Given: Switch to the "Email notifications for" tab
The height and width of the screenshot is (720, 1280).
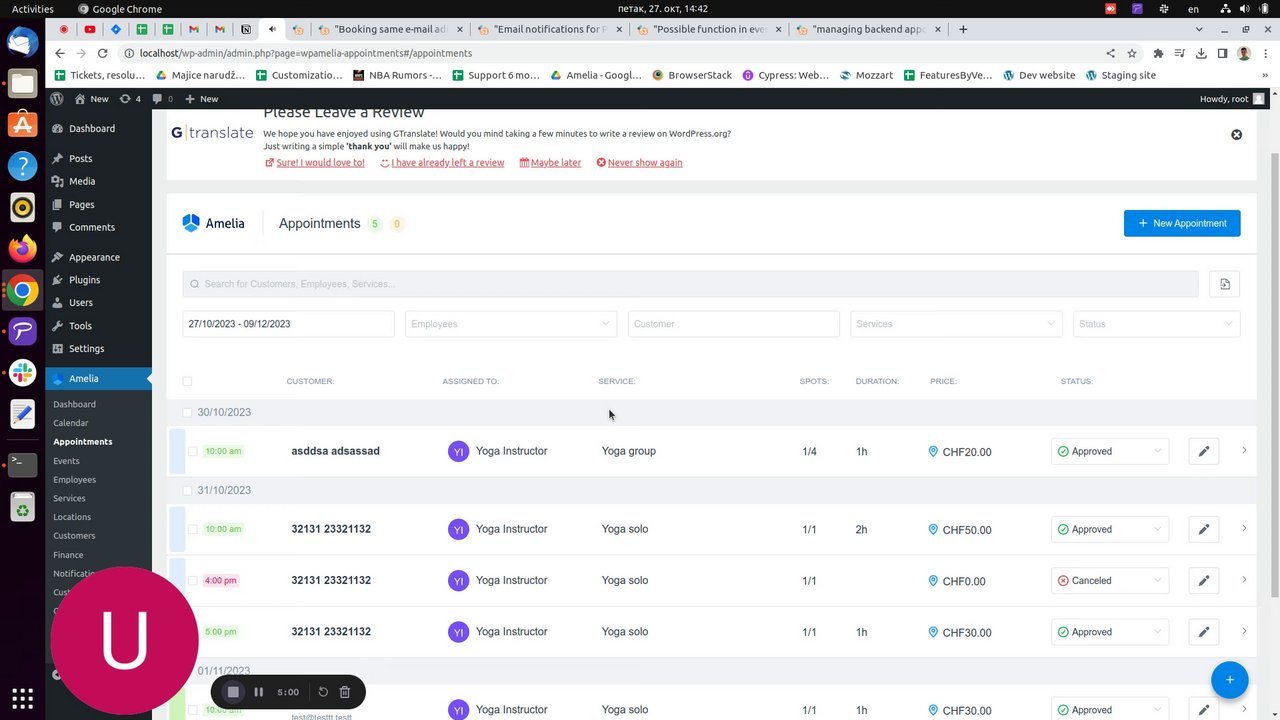Looking at the screenshot, I should (x=548, y=29).
